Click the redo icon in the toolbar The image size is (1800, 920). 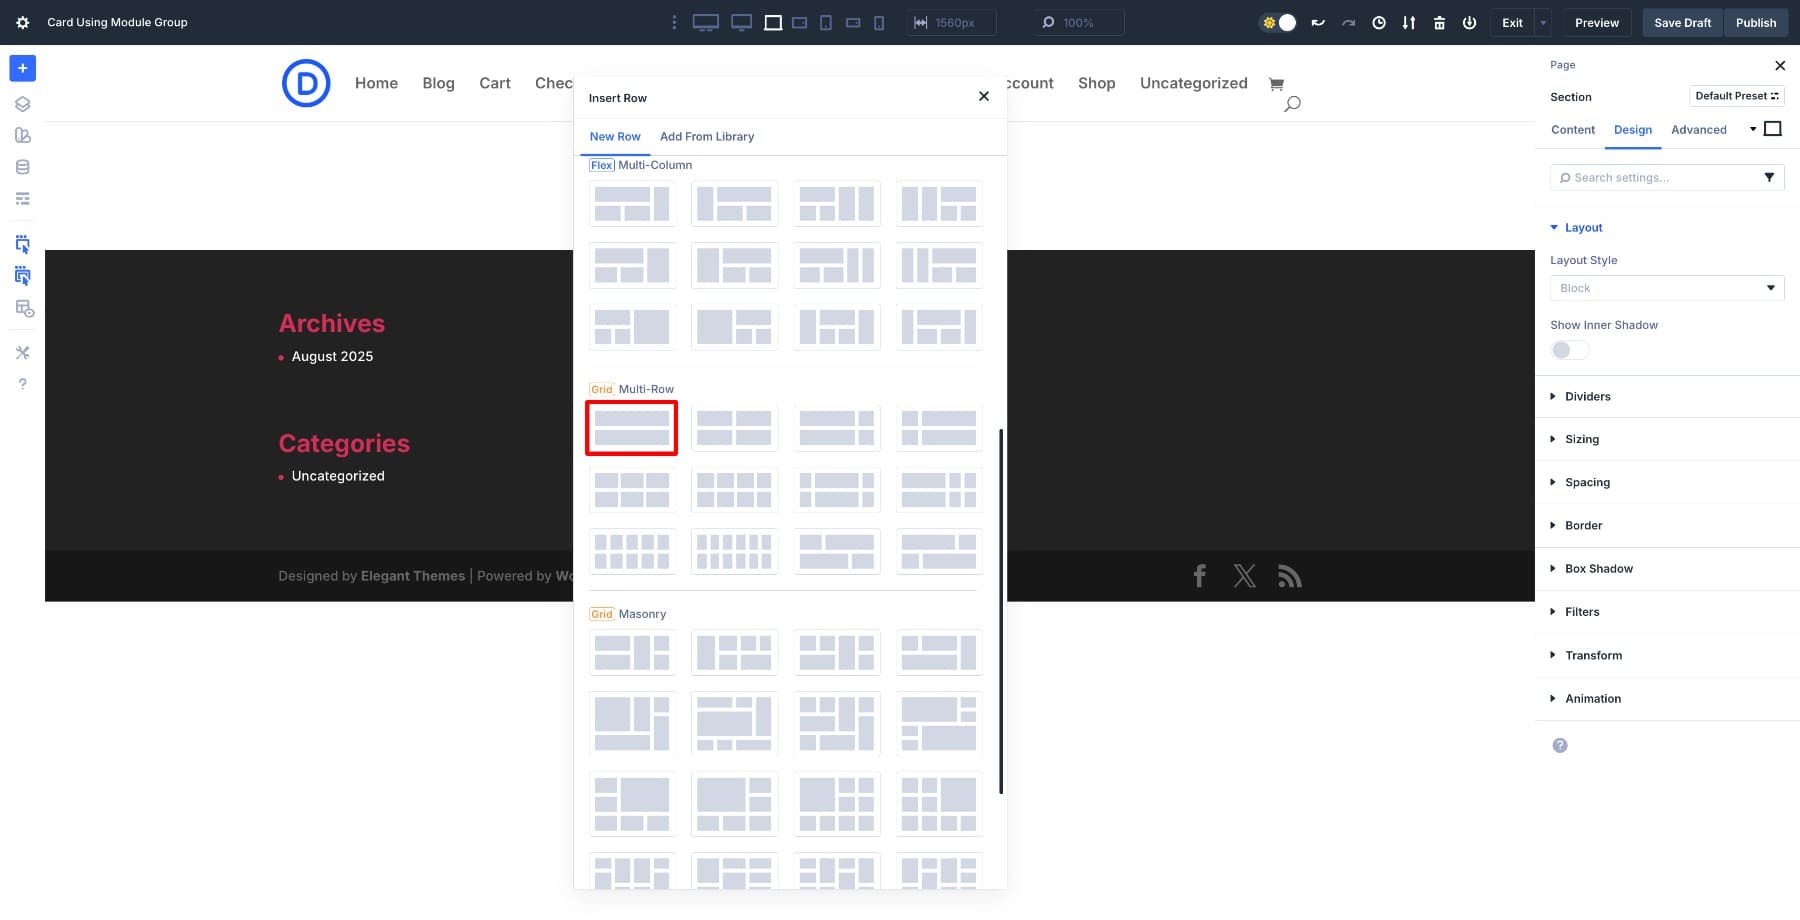1348,22
